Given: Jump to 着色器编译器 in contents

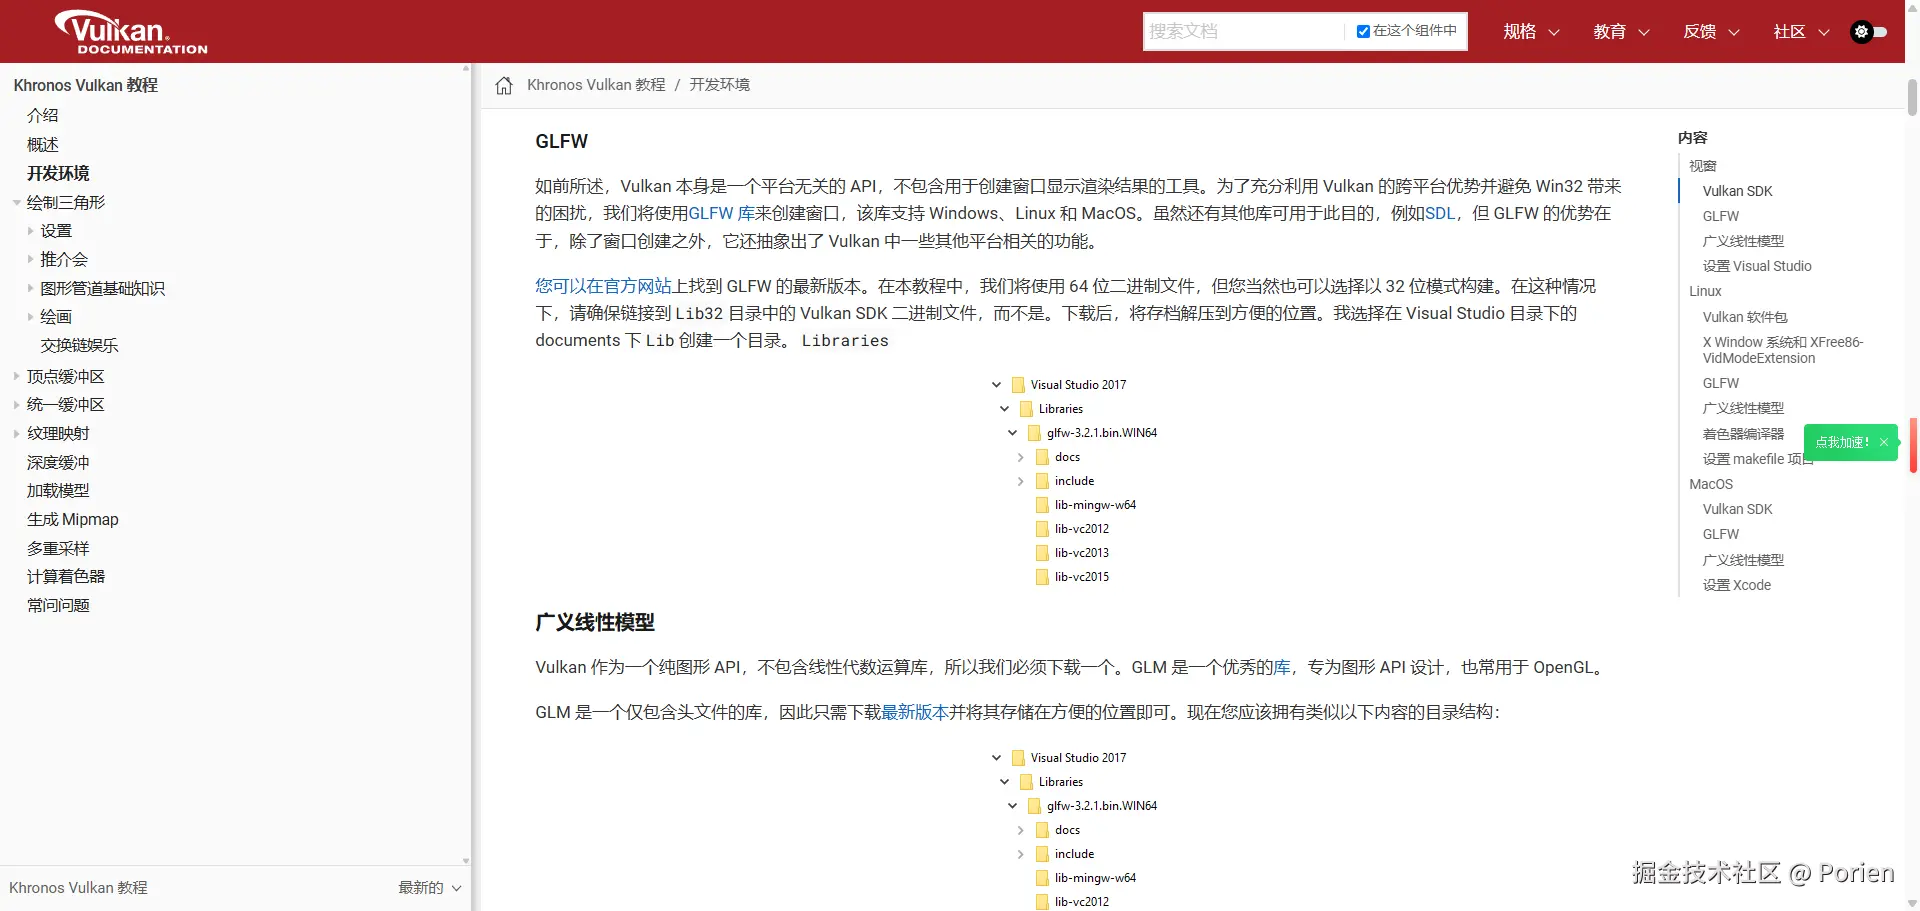Looking at the screenshot, I should click(1743, 434).
